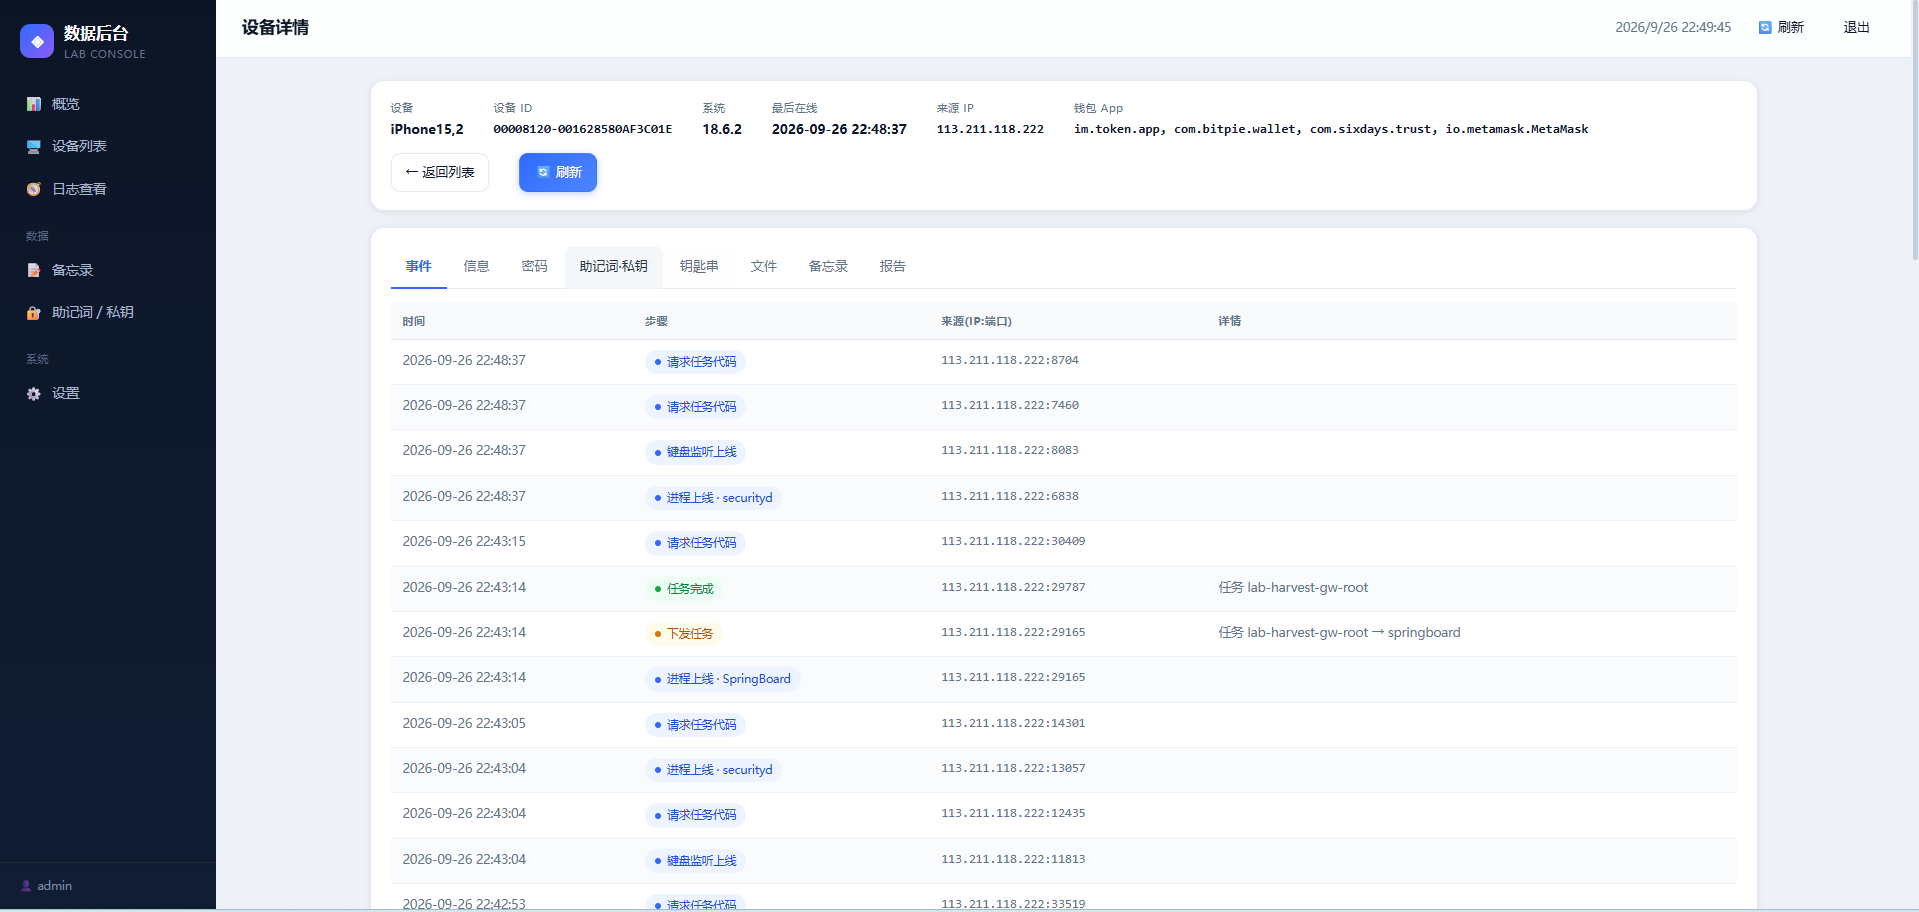Click the 来源(IP:端口) column header
Image resolution: width=1919 pixels, height=912 pixels.
[976, 321]
